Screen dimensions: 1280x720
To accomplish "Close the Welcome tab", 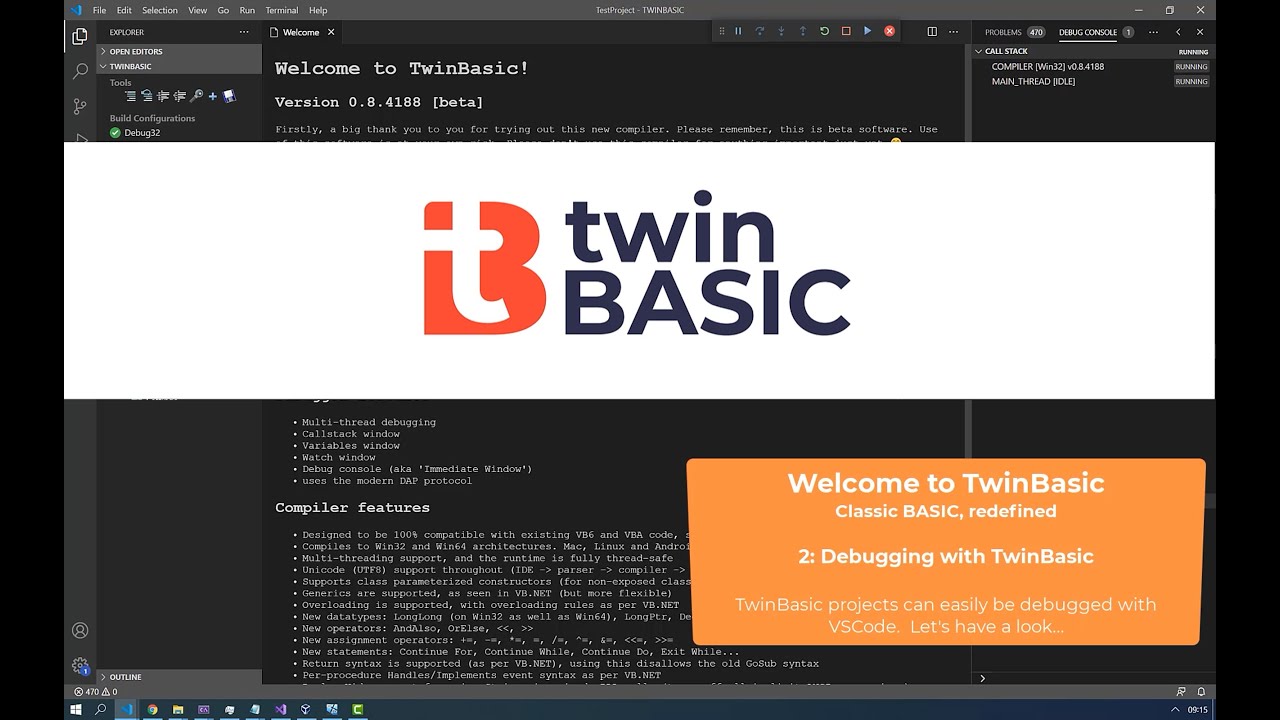I will [331, 32].
